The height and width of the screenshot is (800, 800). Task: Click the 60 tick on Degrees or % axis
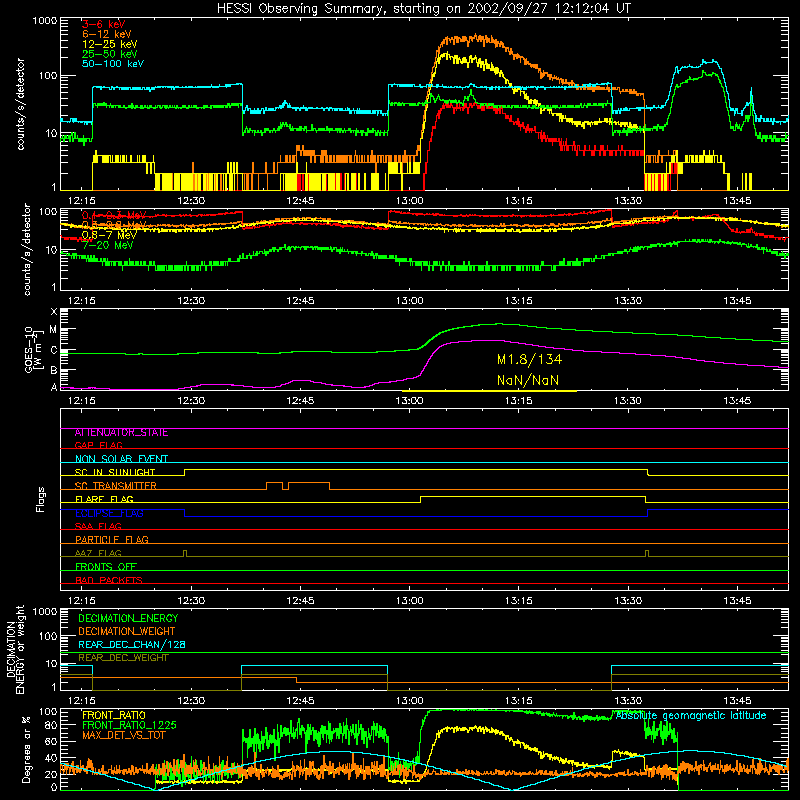(x=51, y=741)
